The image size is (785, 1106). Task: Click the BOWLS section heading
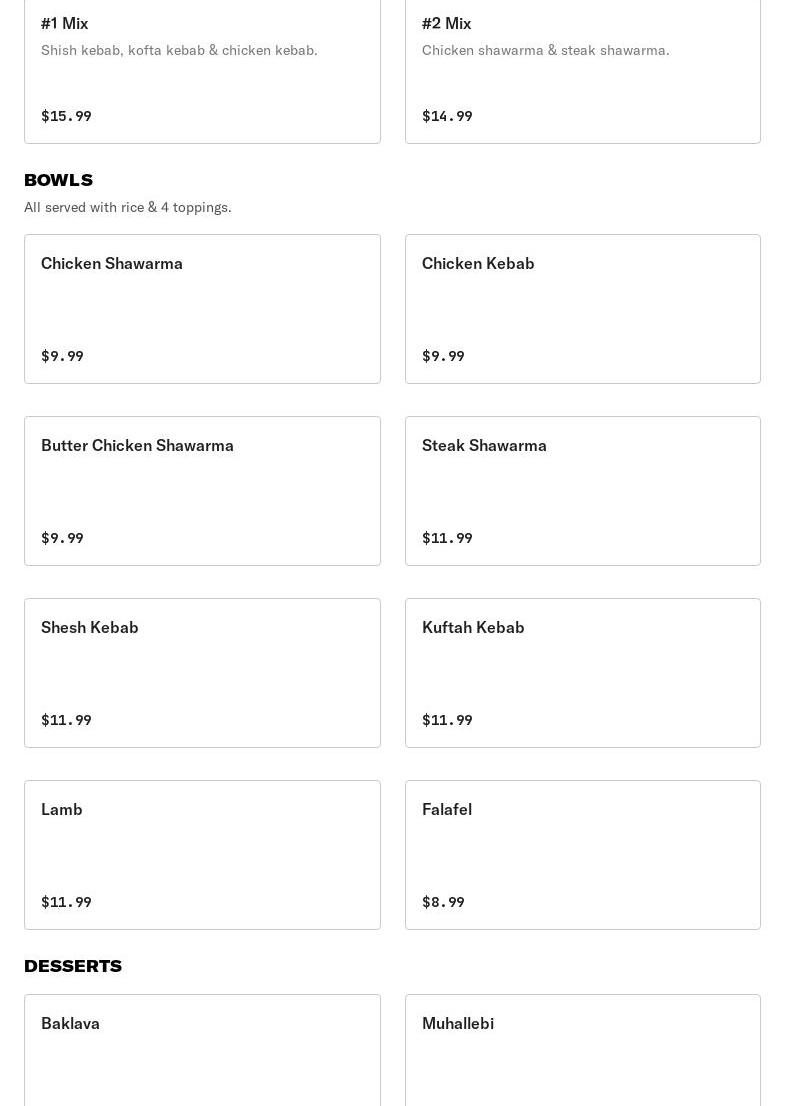[58, 180]
